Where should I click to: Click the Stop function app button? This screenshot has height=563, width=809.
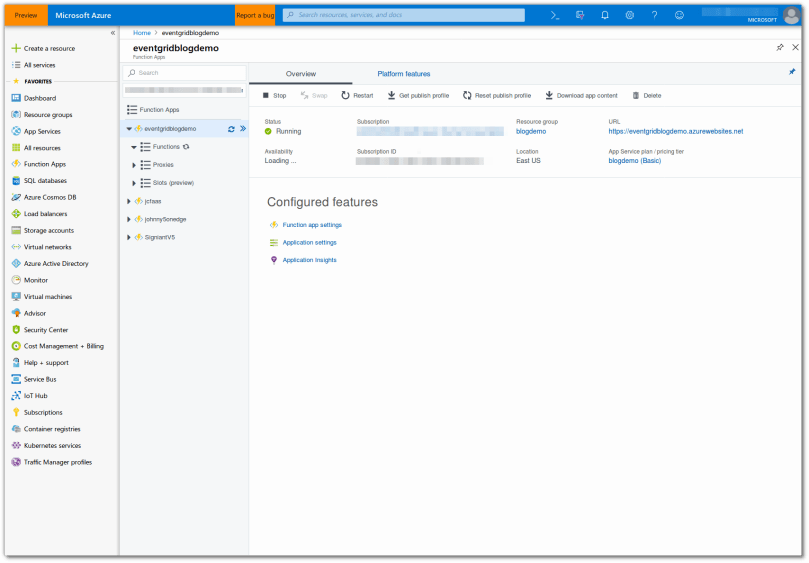(x=274, y=95)
